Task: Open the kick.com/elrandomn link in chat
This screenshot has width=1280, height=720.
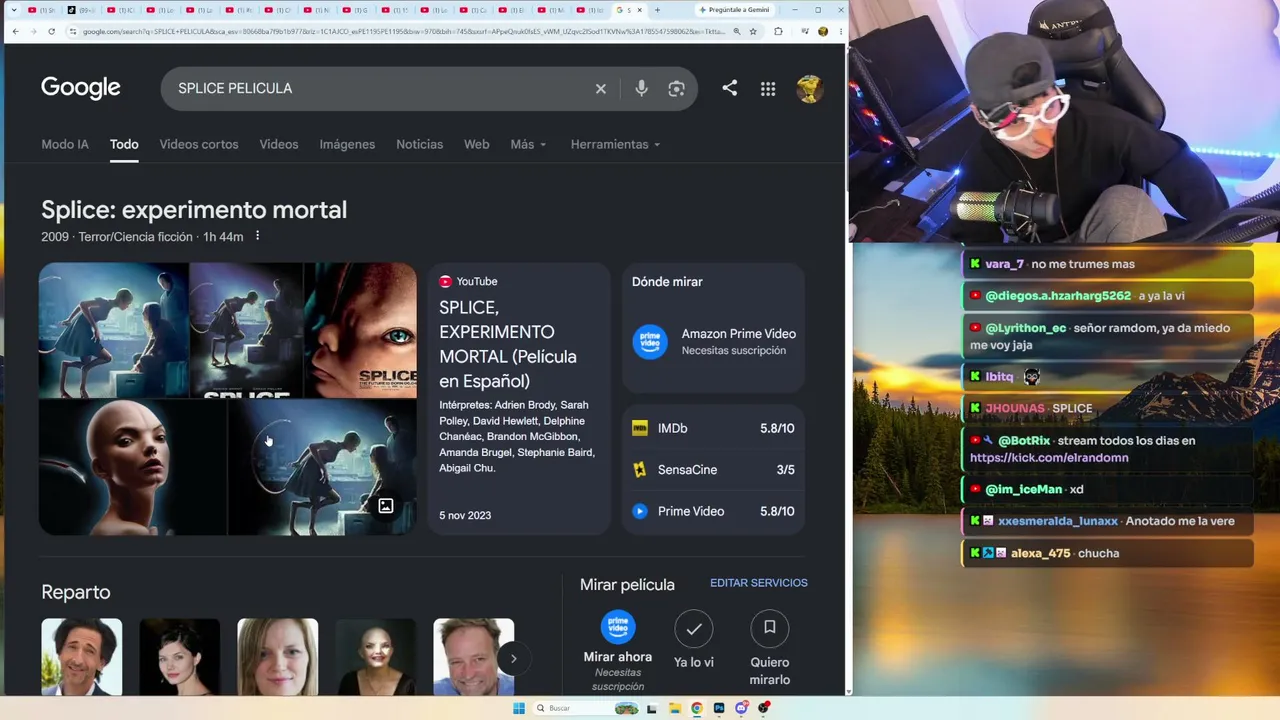Action: click(x=1049, y=458)
